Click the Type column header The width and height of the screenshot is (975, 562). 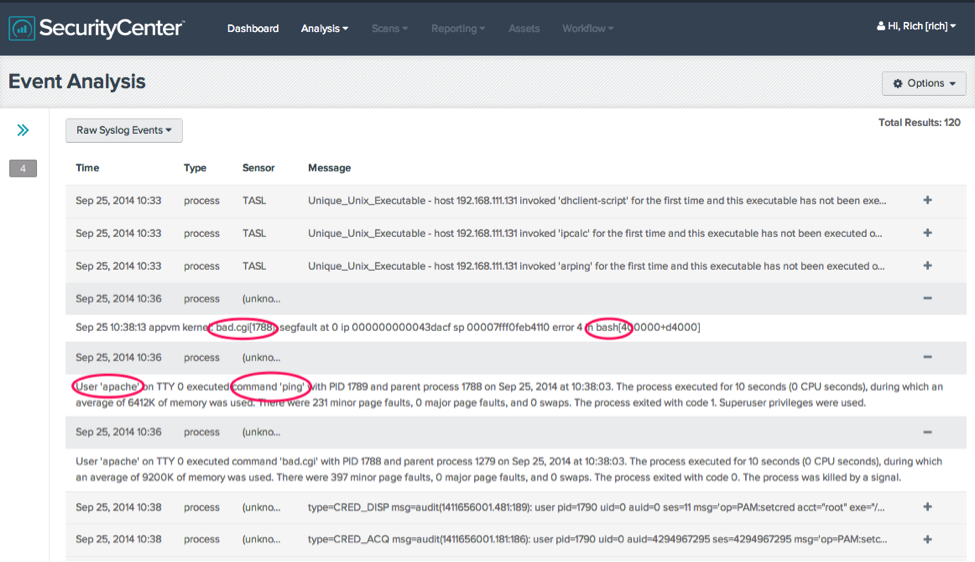tap(195, 168)
